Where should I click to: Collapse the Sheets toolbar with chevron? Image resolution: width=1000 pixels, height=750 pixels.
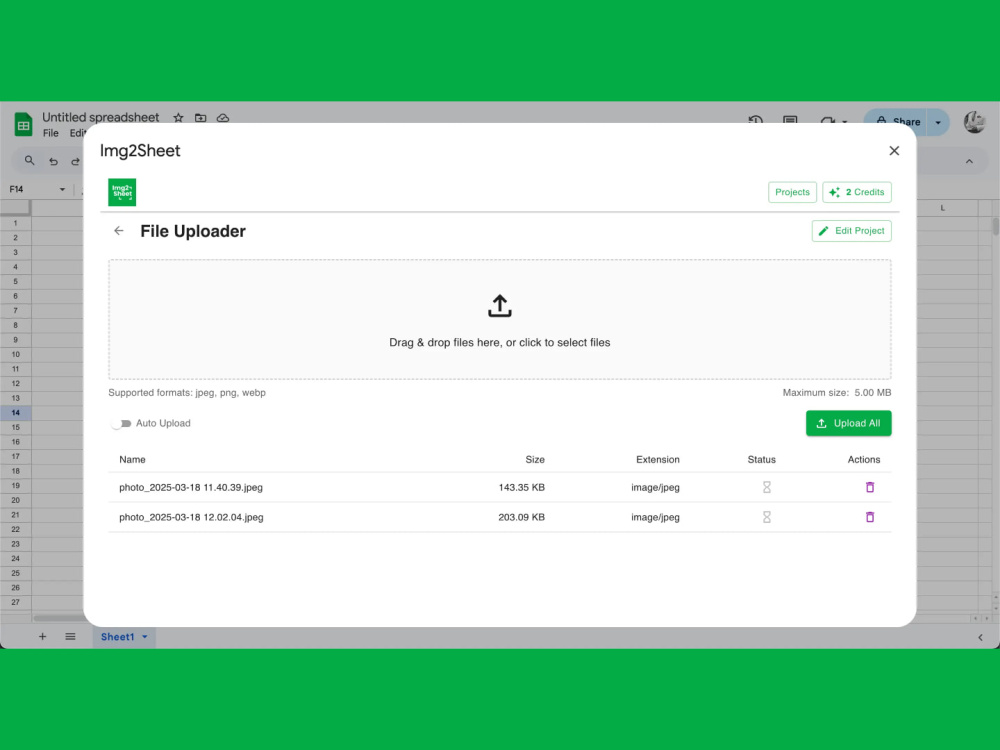(969, 161)
